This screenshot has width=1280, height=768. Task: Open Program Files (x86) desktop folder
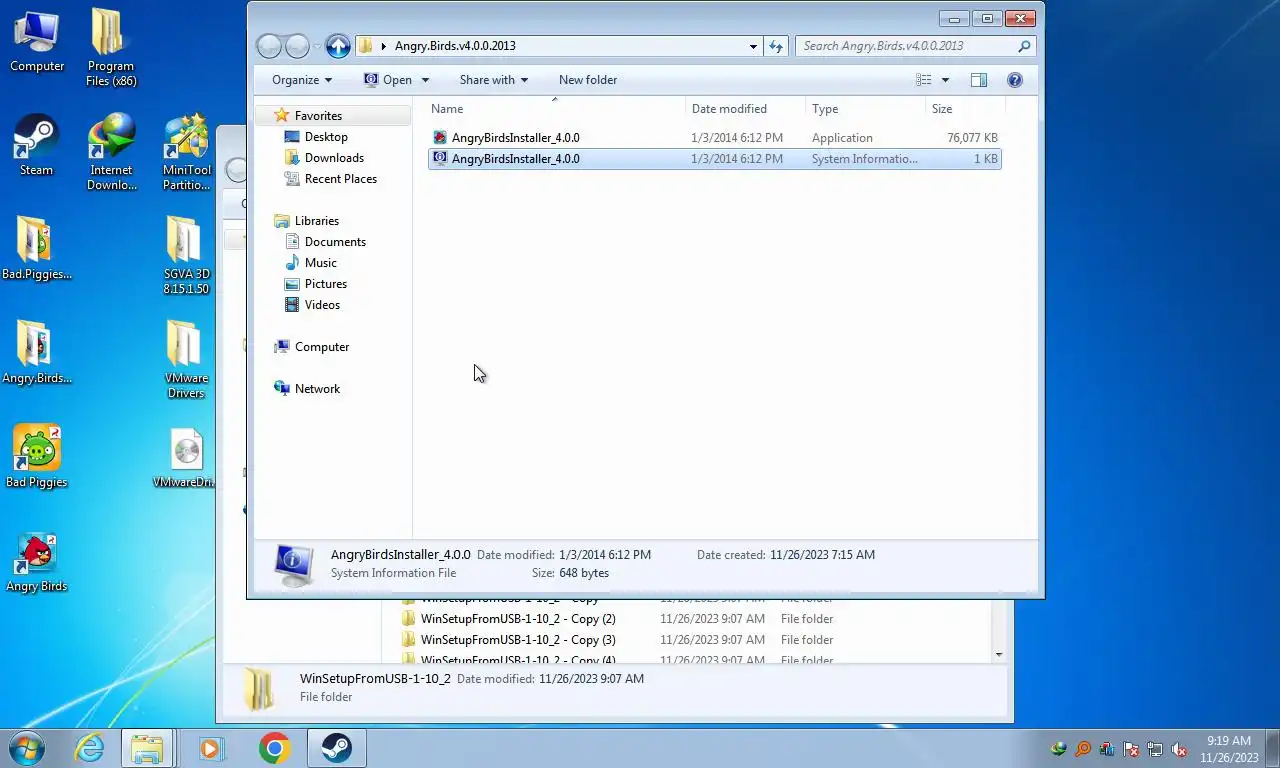point(111,47)
